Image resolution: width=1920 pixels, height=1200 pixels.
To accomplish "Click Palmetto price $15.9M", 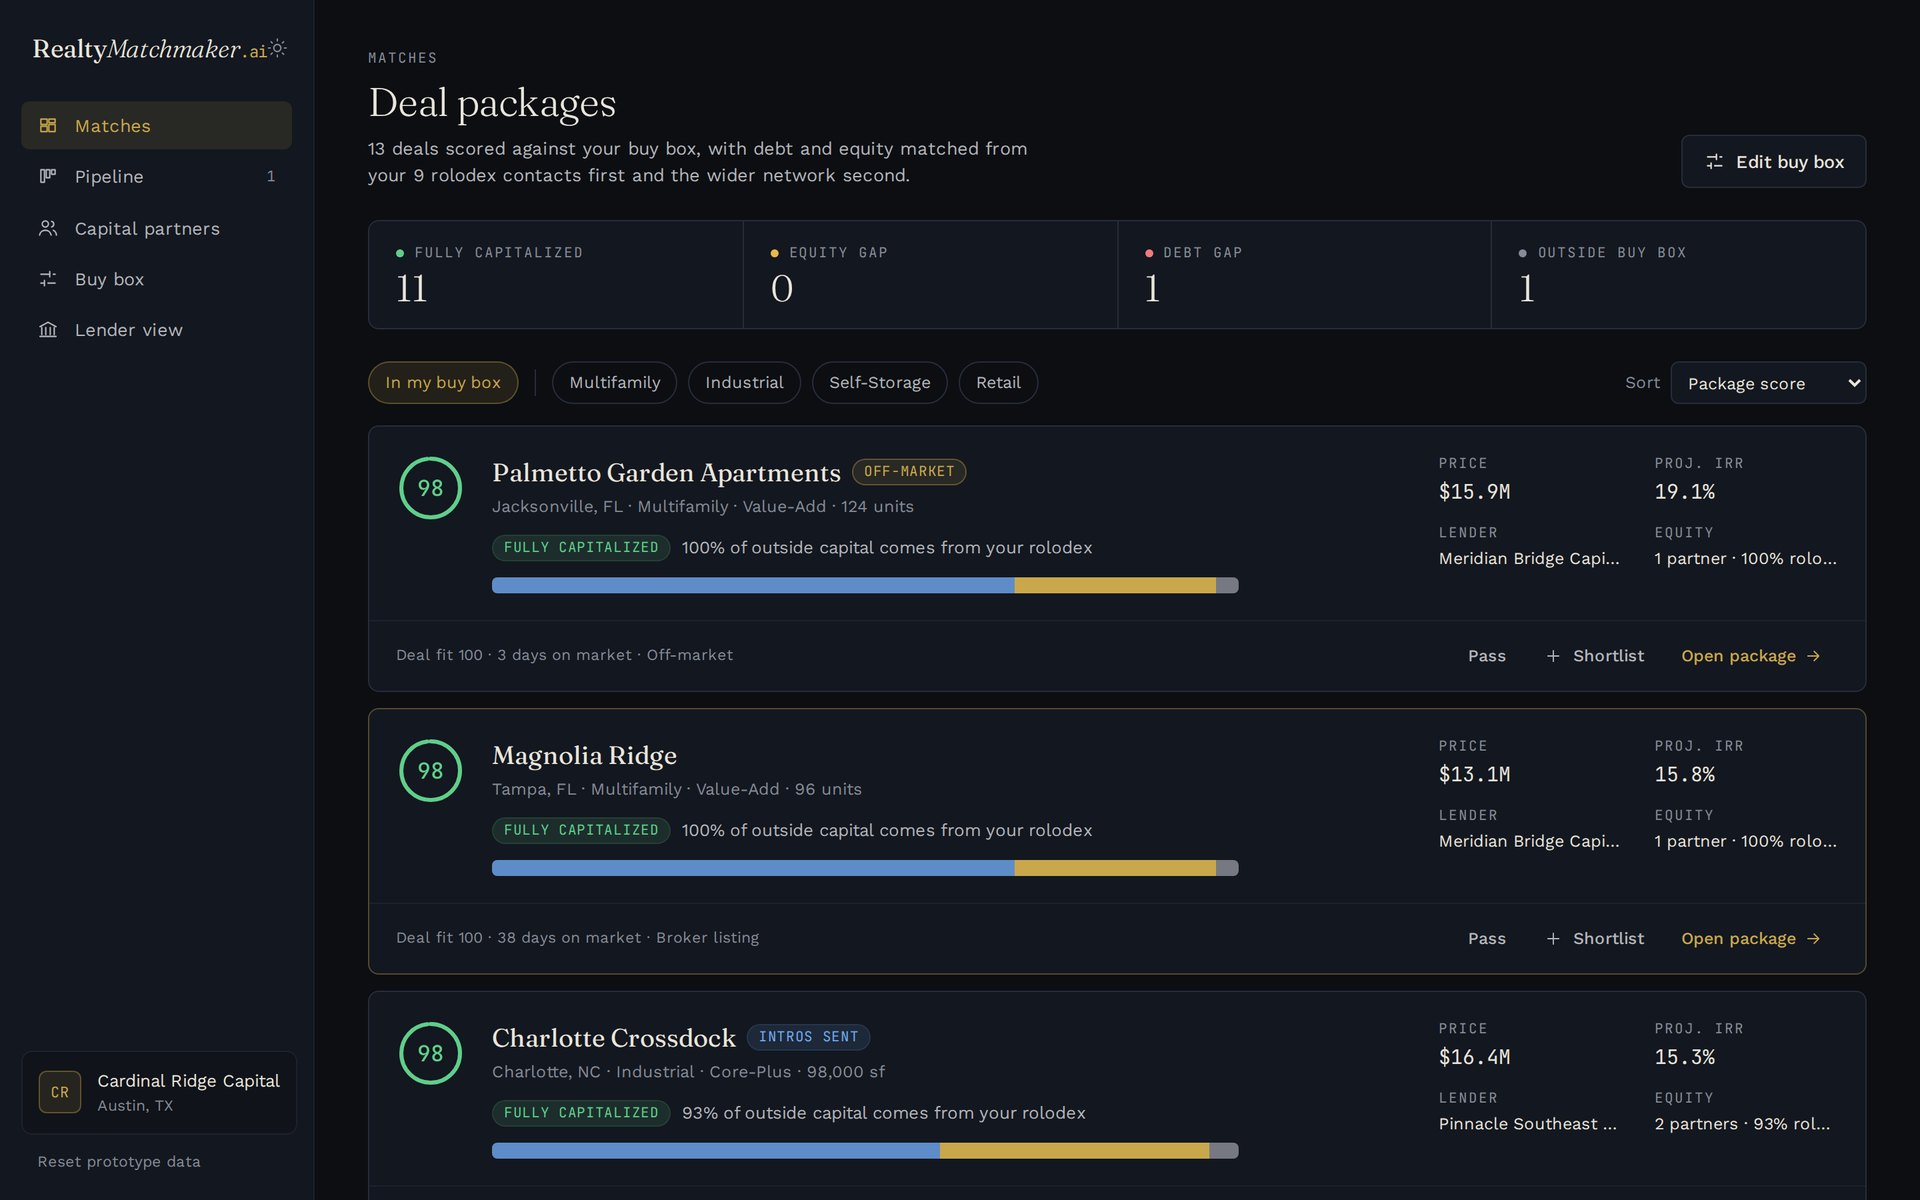I will pyautogui.click(x=1474, y=492).
